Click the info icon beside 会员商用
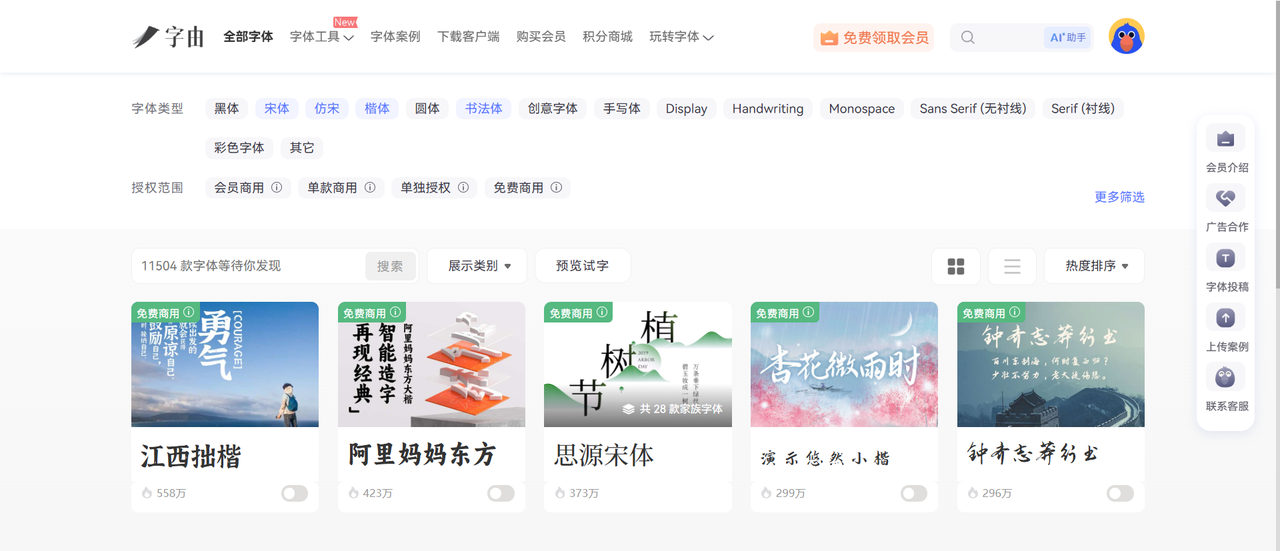Viewport: 1280px width, 551px height. coord(277,187)
